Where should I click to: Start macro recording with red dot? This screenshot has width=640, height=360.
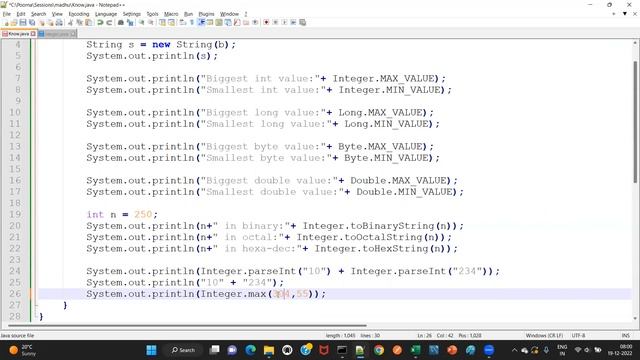click(266, 22)
